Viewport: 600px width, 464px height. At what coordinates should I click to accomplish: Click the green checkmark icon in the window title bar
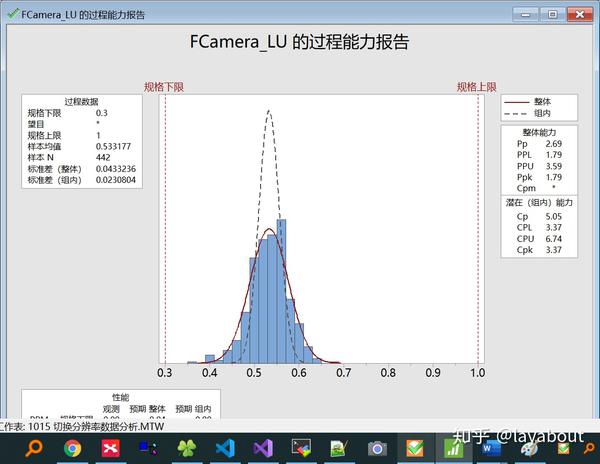pos(13,14)
